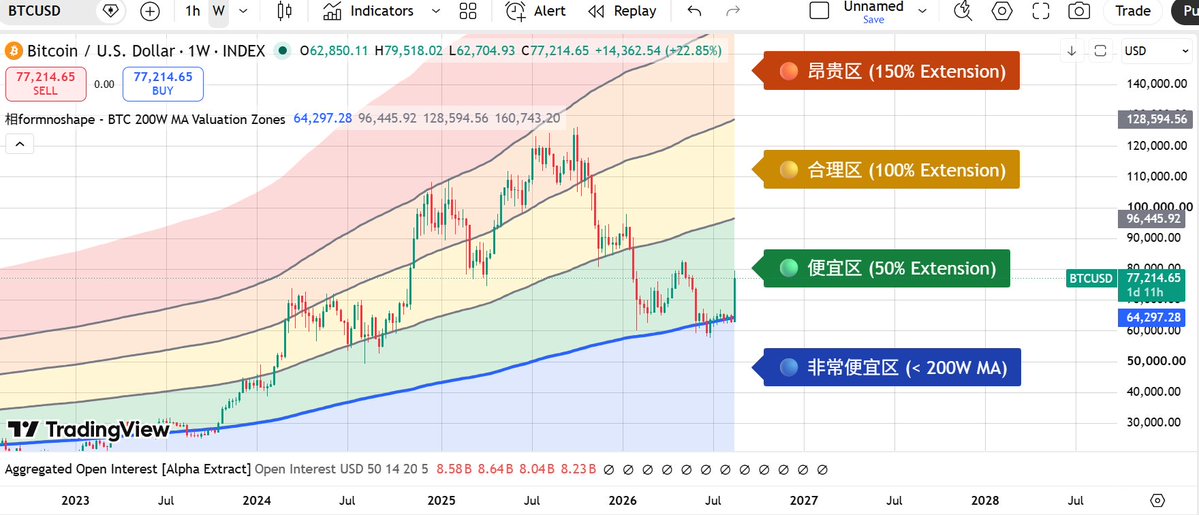
Task: Take a chart snapshot with the camera icon
Action: pyautogui.click(x=1079, y=11)
